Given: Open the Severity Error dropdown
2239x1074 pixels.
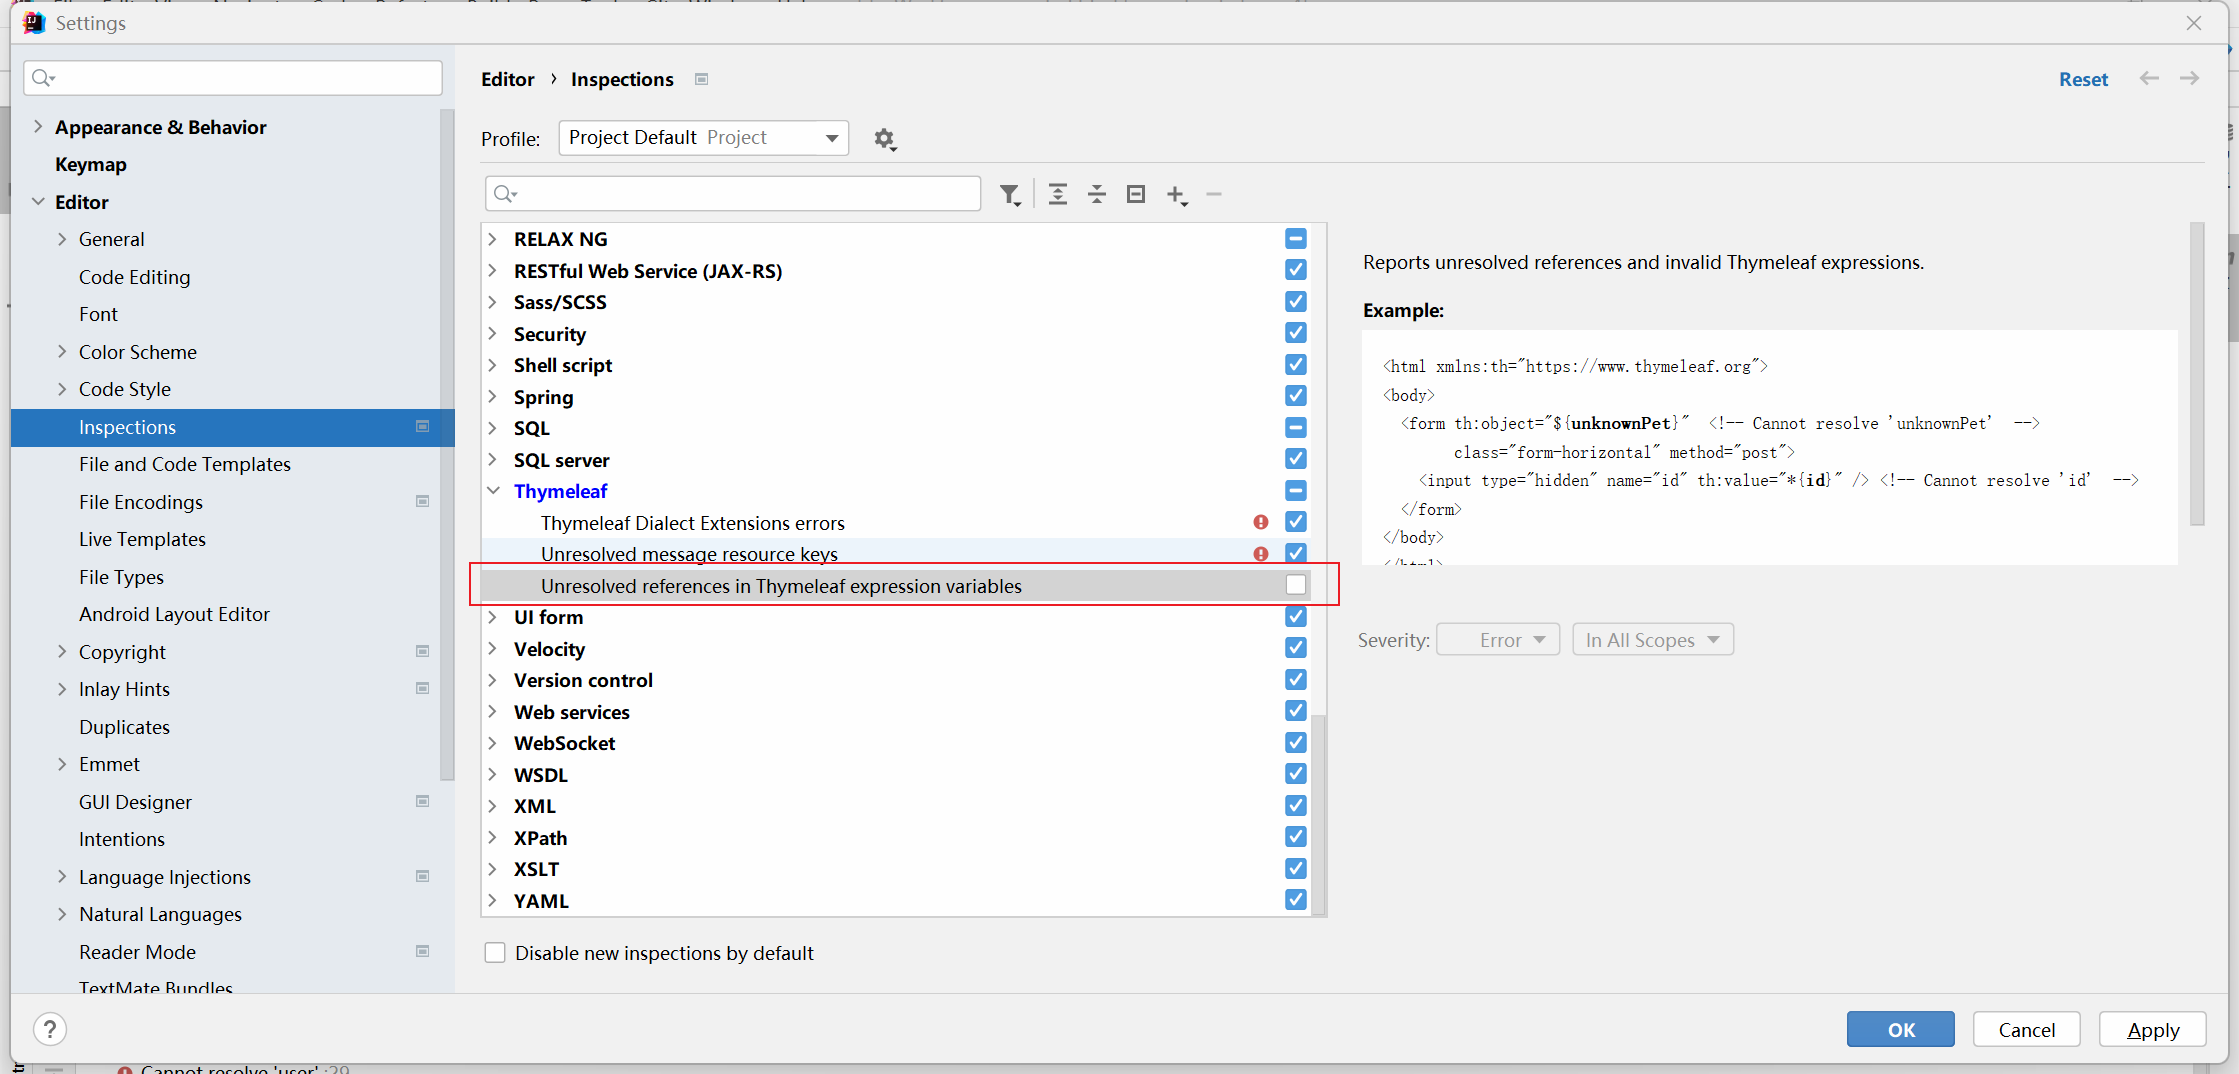Looking at the screenshot, I should [1498, 640].
